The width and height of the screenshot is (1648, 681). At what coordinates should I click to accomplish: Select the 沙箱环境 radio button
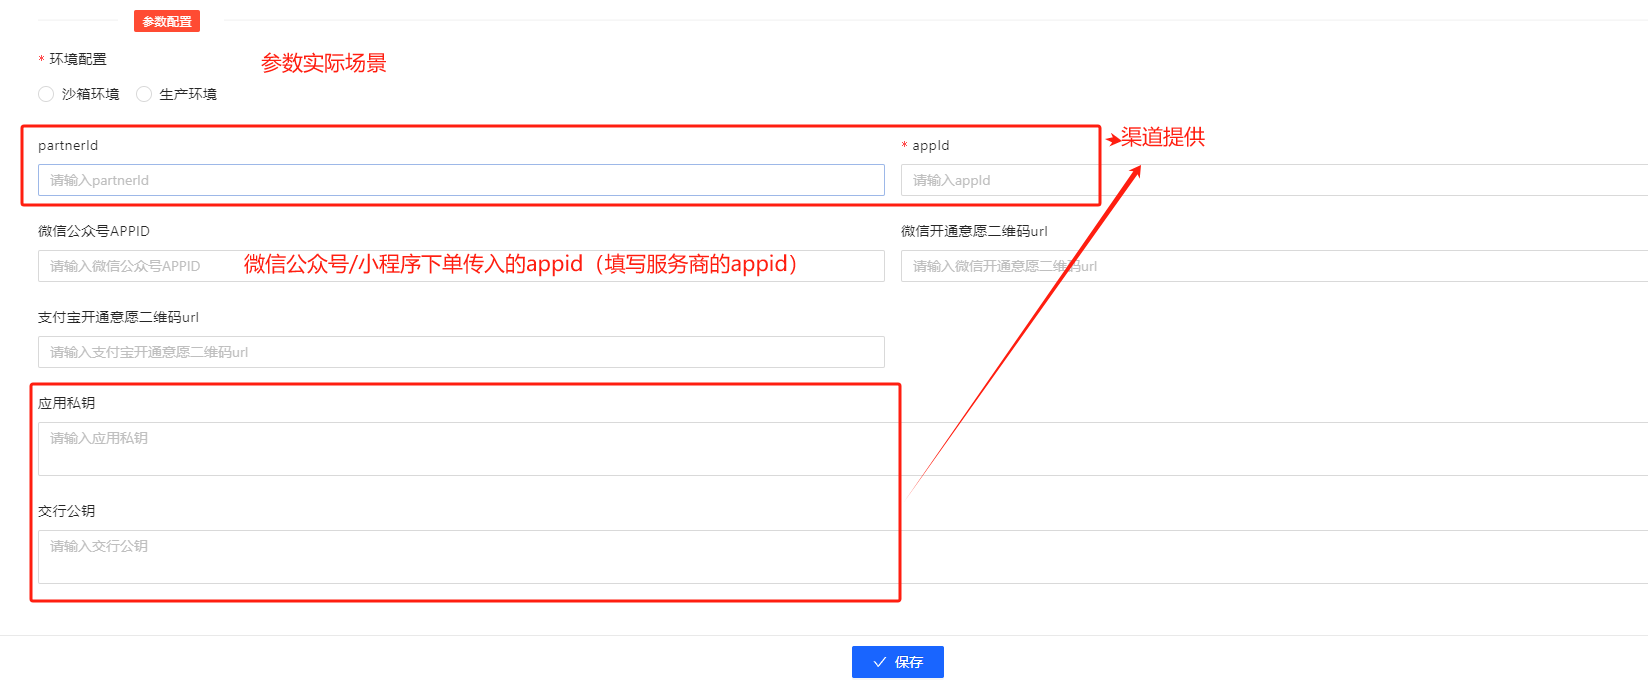46,94
